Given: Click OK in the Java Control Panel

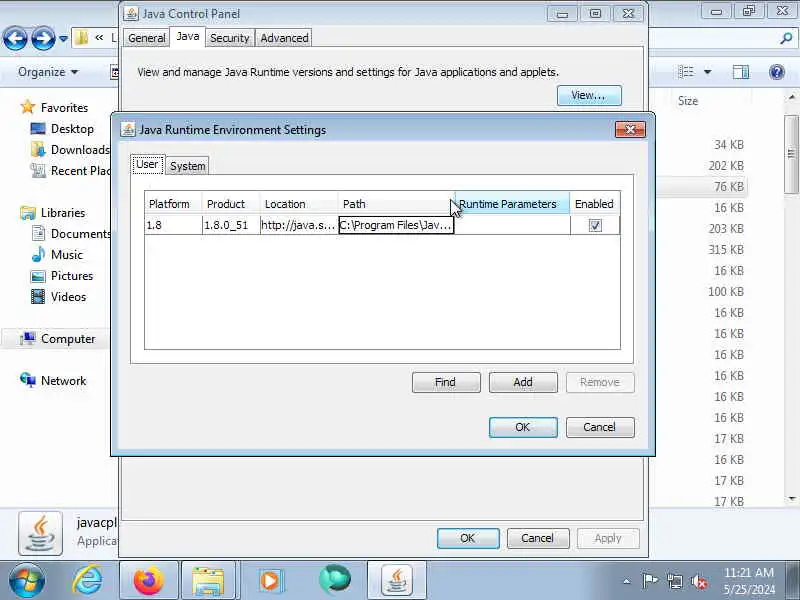Looking at the screenshot, I should (468, 538).
